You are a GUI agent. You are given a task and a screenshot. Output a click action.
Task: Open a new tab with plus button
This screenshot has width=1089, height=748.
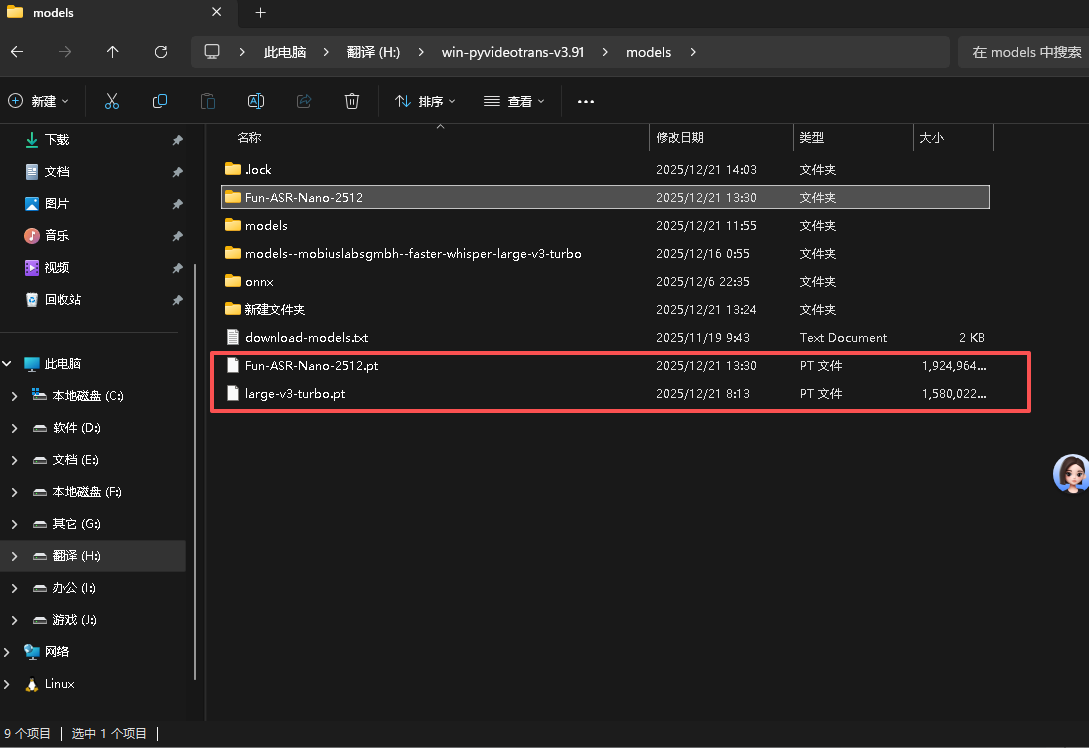(260, 13)
